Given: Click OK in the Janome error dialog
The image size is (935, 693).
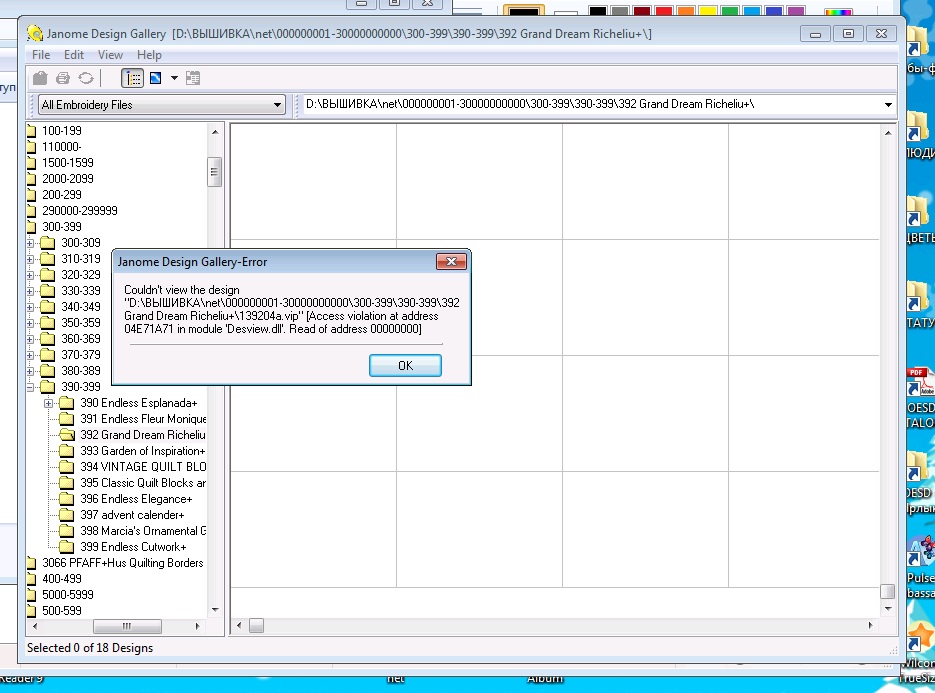Looking at the screenshot, I should click(405, 366).
